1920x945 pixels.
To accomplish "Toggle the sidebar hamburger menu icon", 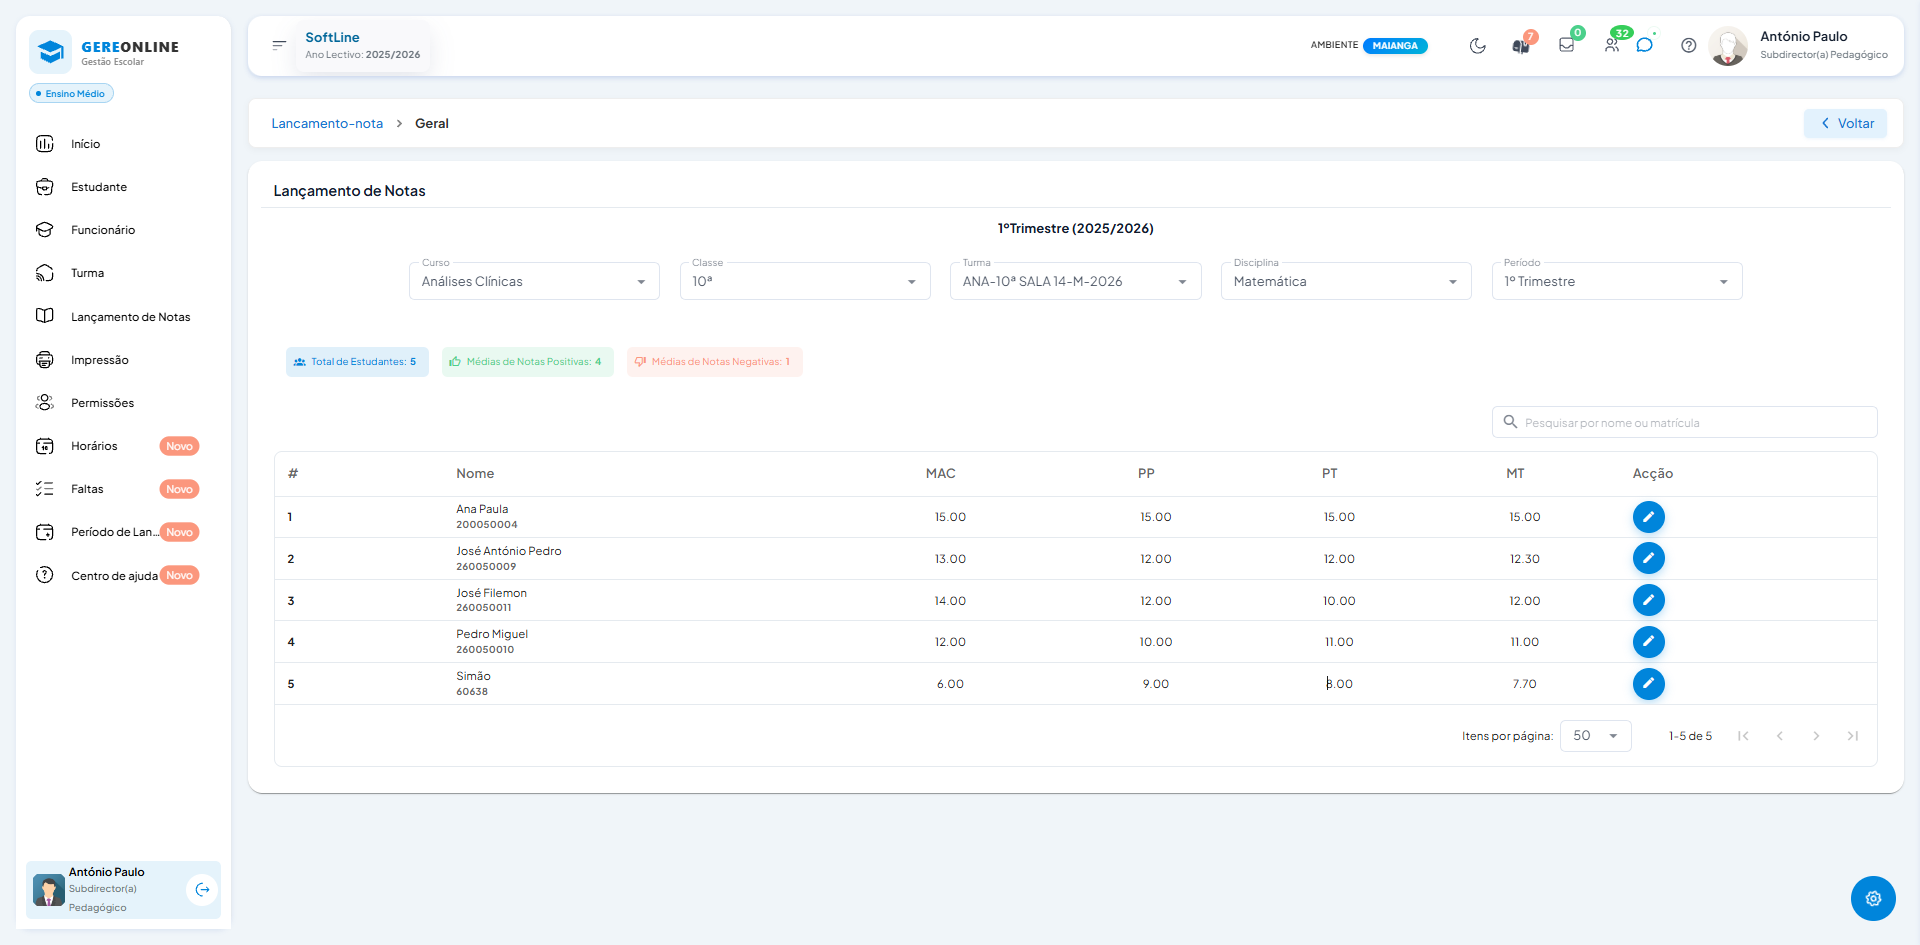I will click(x=279, y=45).
